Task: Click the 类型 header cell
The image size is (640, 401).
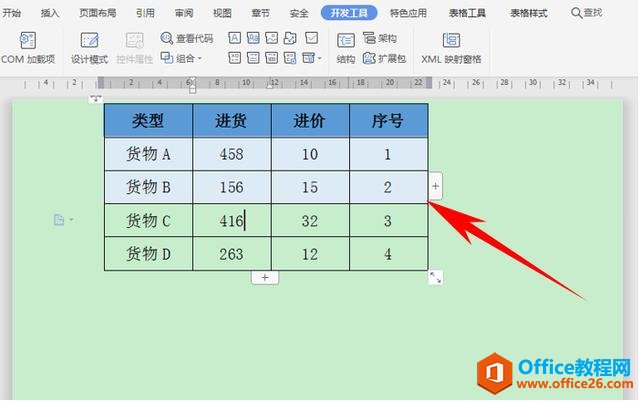Action: (x=148, y=120)
